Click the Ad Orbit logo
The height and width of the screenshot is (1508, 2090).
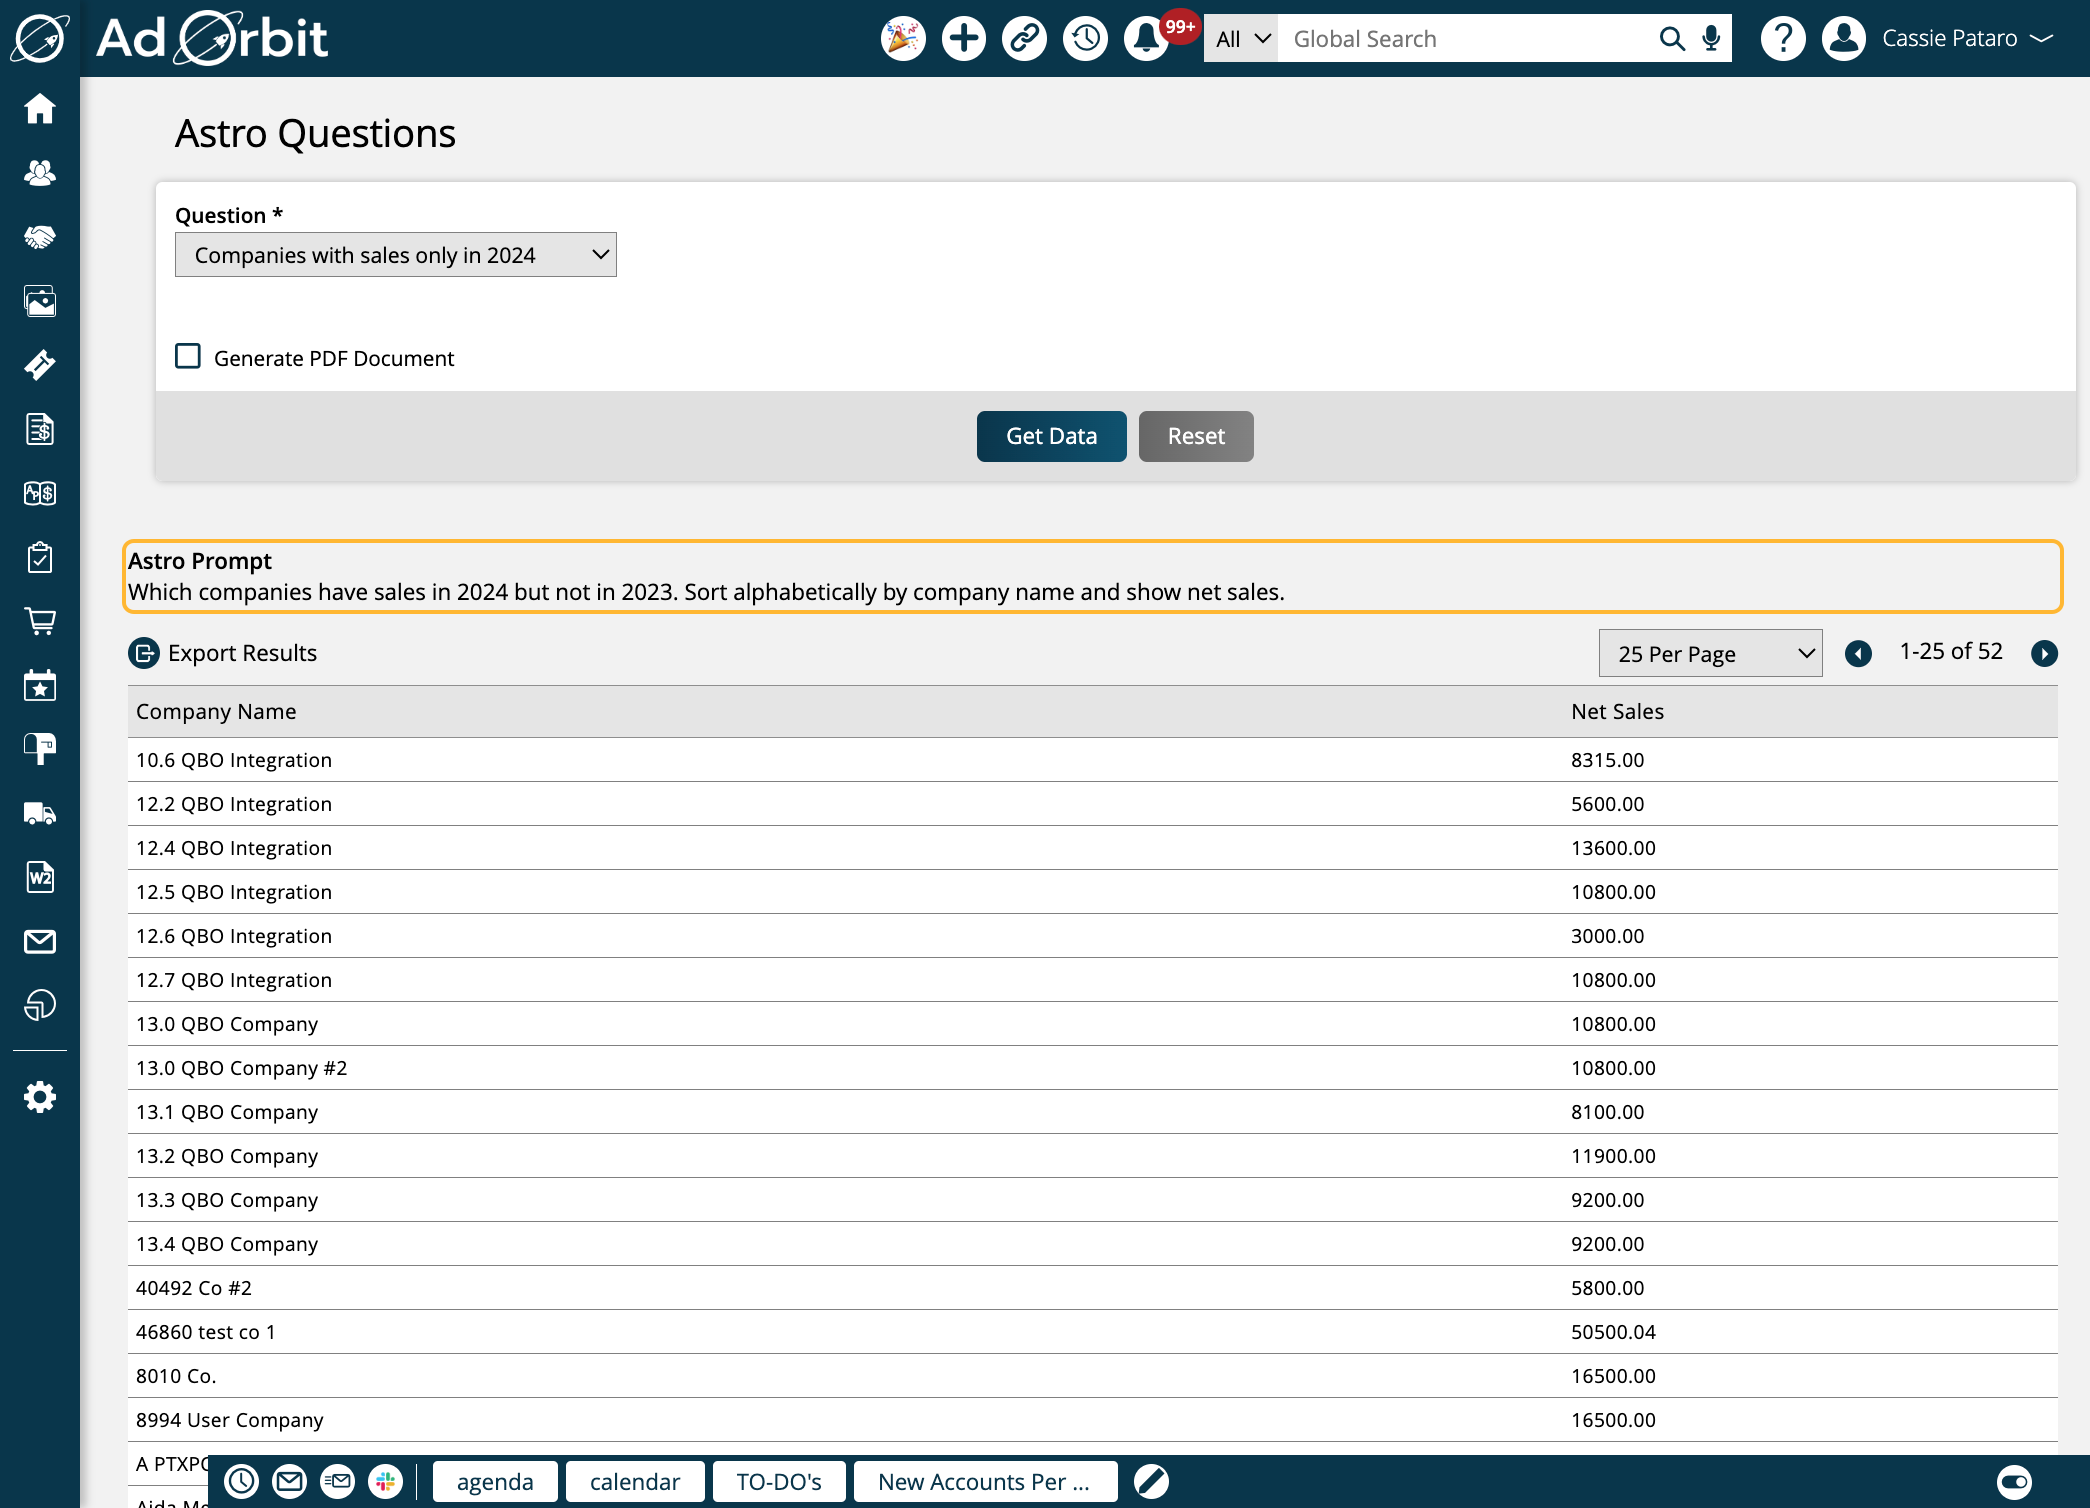(x=212, y=38)
